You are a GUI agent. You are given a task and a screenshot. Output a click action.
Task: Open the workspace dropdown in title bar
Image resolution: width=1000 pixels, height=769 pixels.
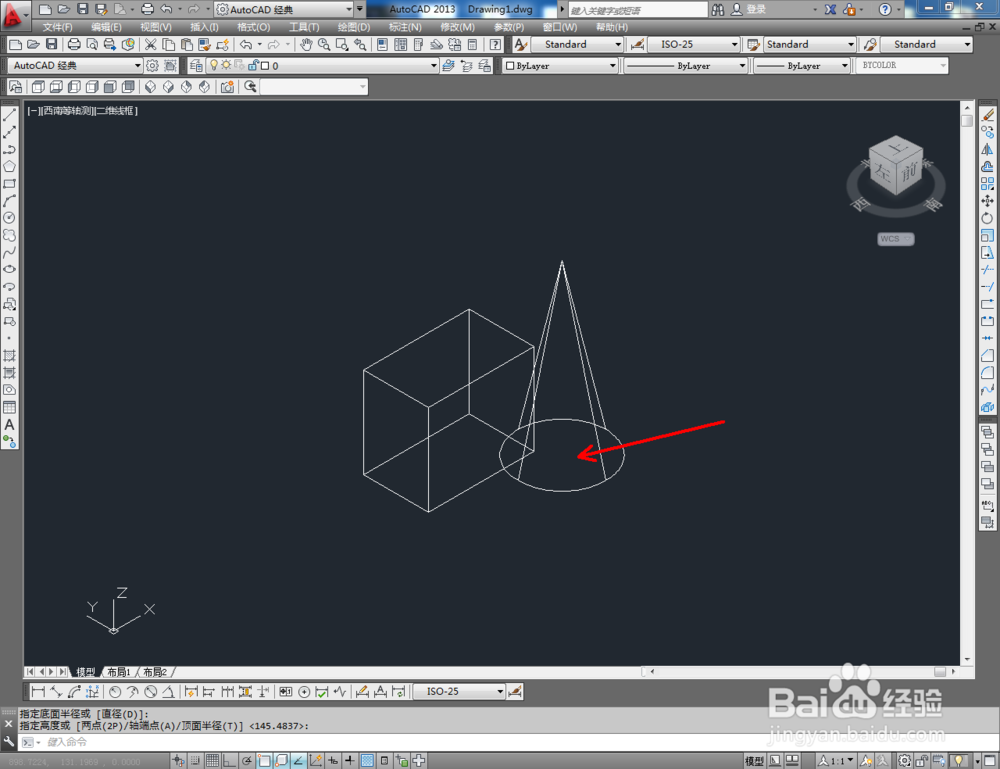(284, 10)
